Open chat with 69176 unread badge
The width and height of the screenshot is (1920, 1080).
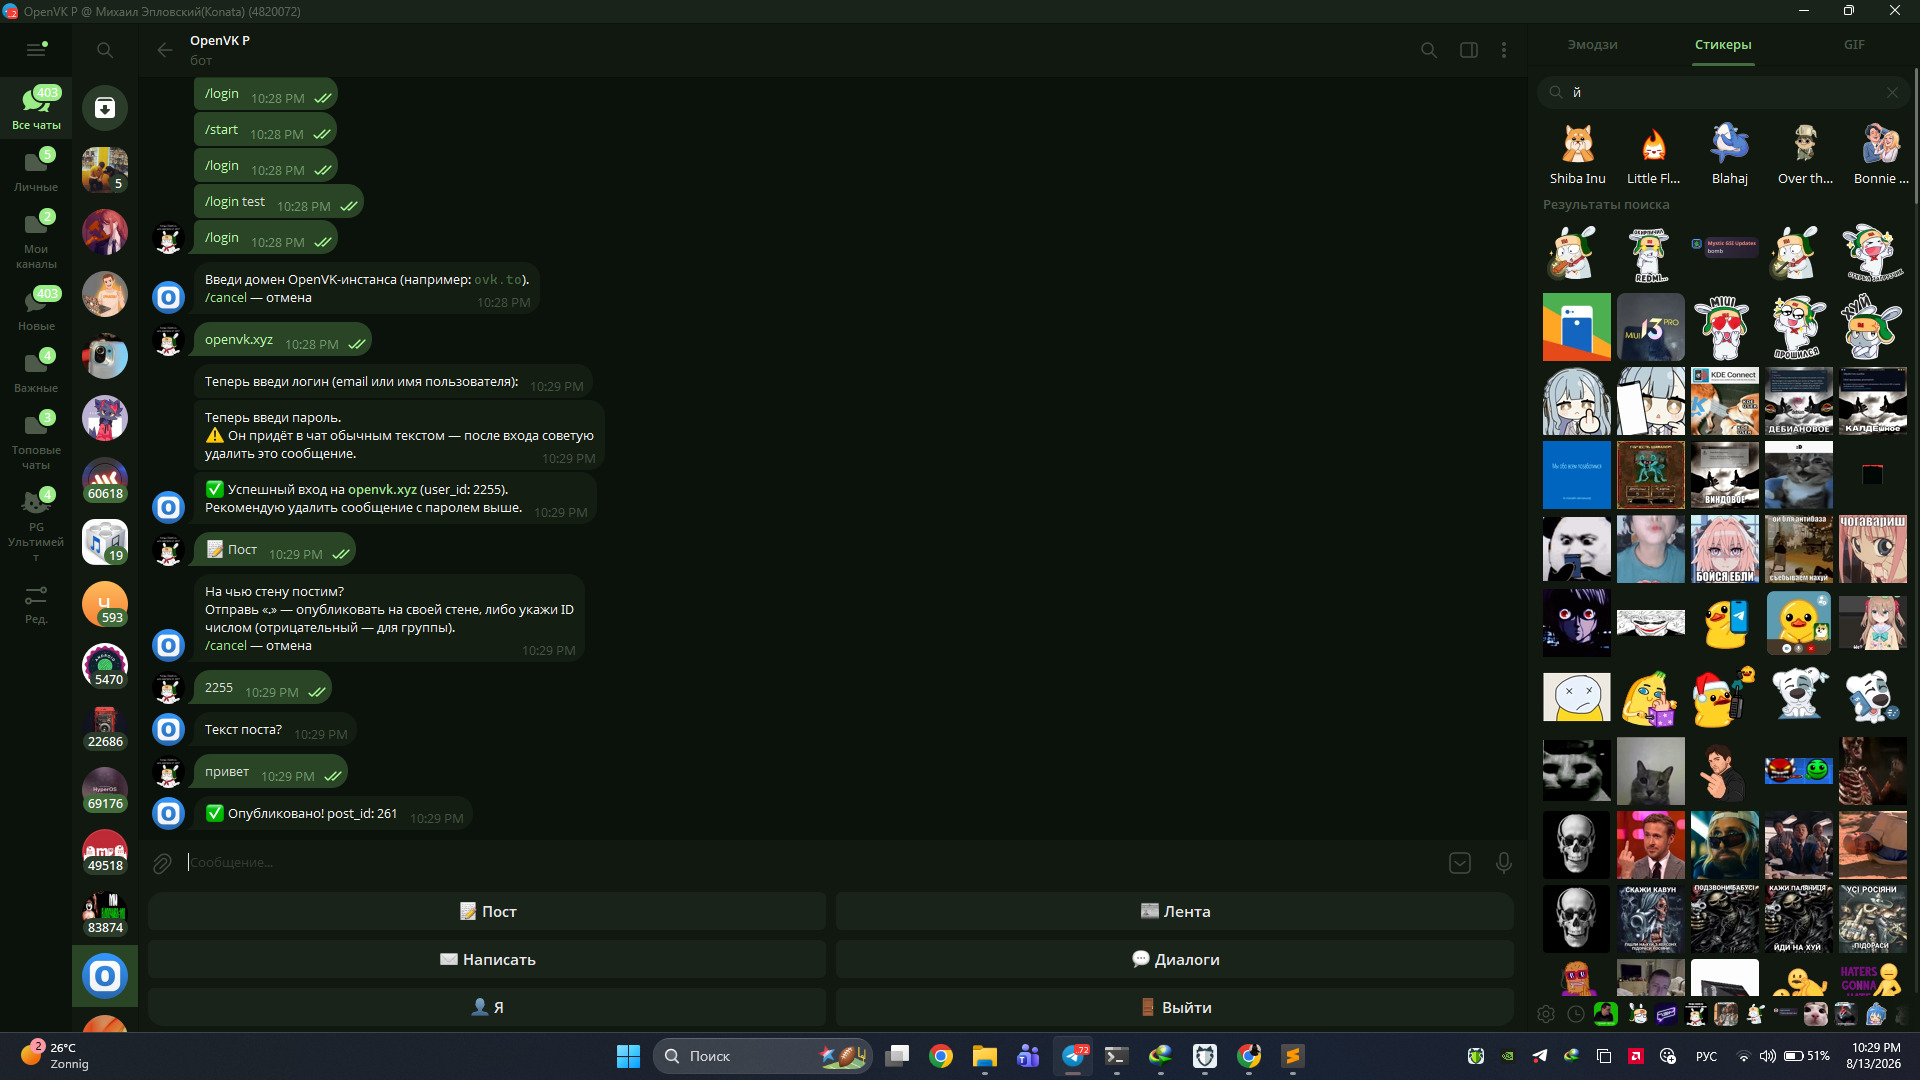[105, 790]
